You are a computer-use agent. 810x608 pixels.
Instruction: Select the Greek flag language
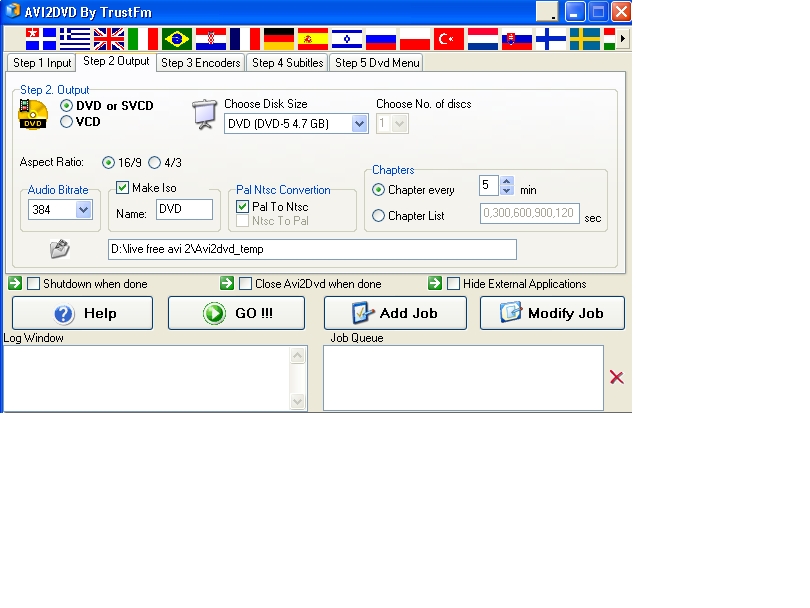[x=75, y=39]
